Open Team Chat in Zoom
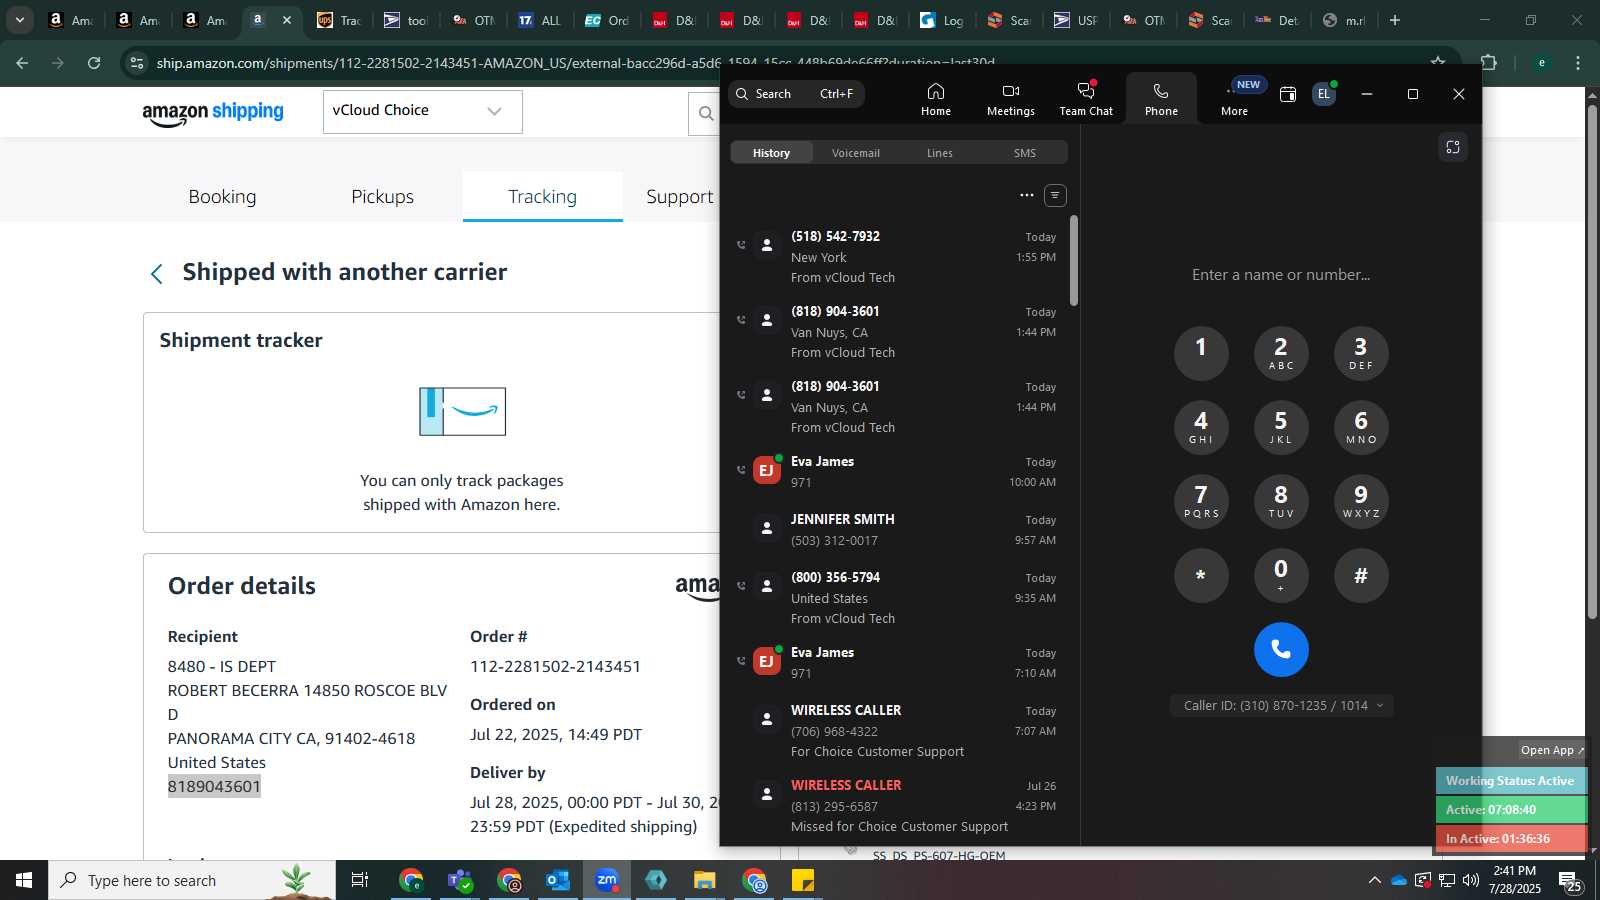The image size is (1600, 900). (1086, 98)
